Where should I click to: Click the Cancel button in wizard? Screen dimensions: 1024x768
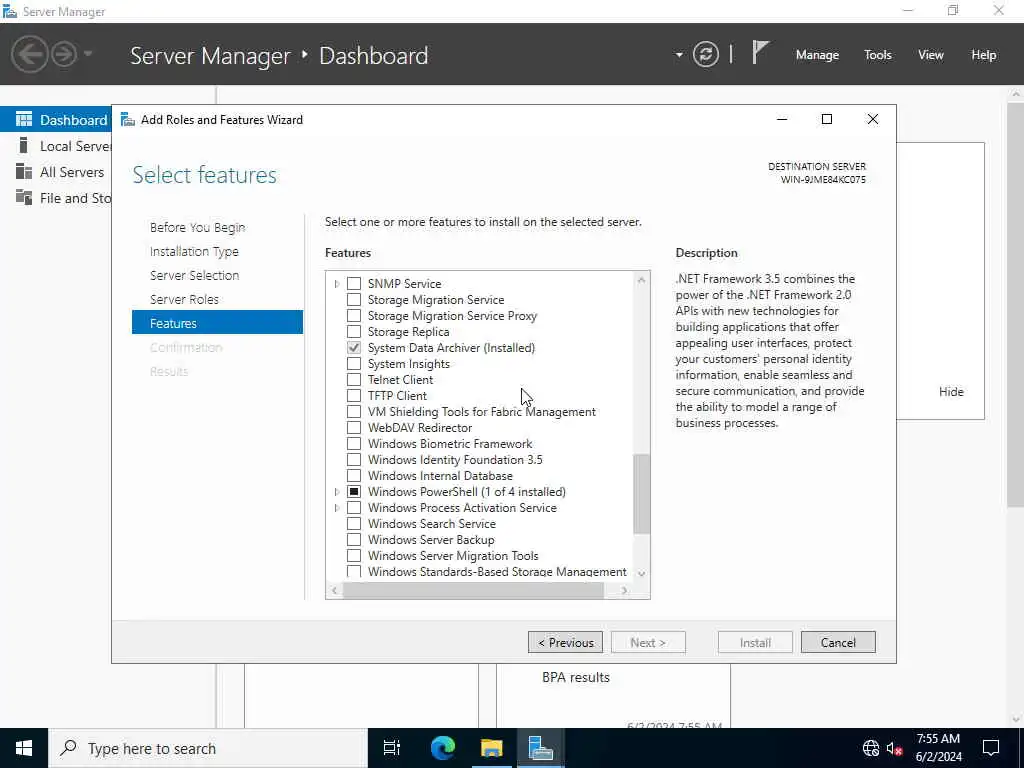838,643
